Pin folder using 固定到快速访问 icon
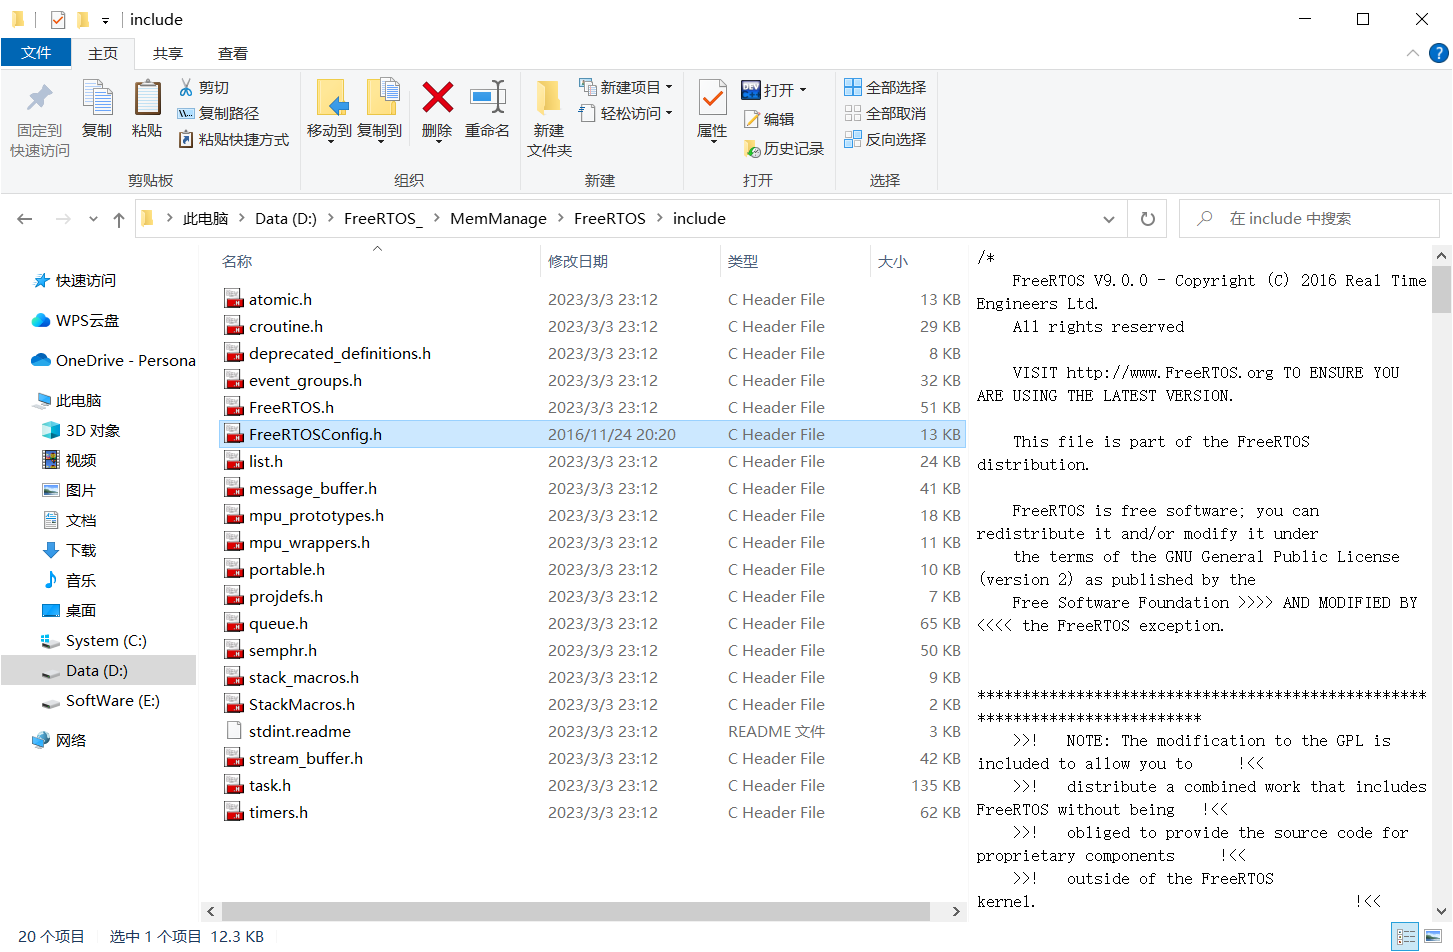 pos(37,113)
